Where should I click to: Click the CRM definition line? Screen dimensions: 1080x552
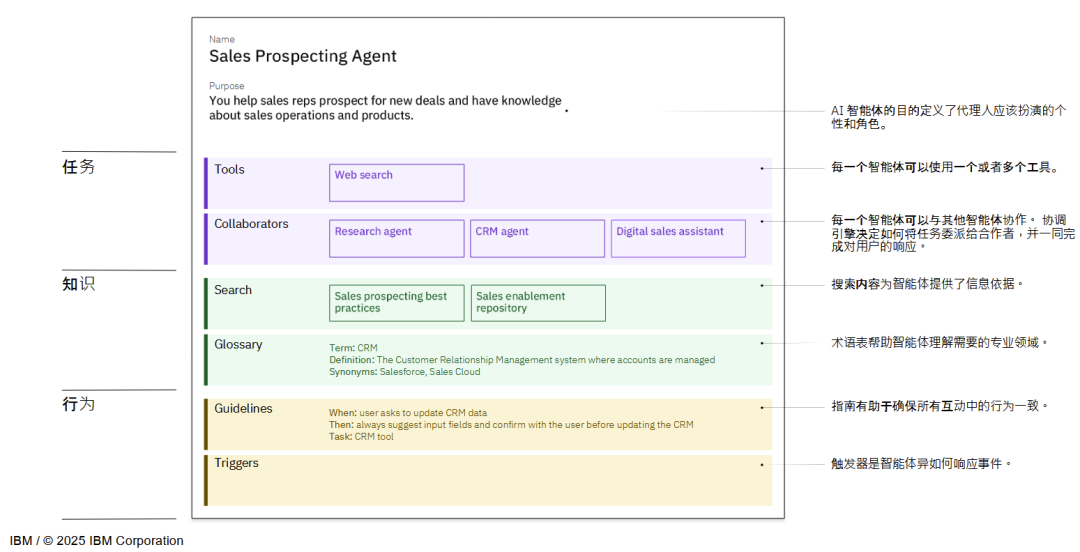522,360
